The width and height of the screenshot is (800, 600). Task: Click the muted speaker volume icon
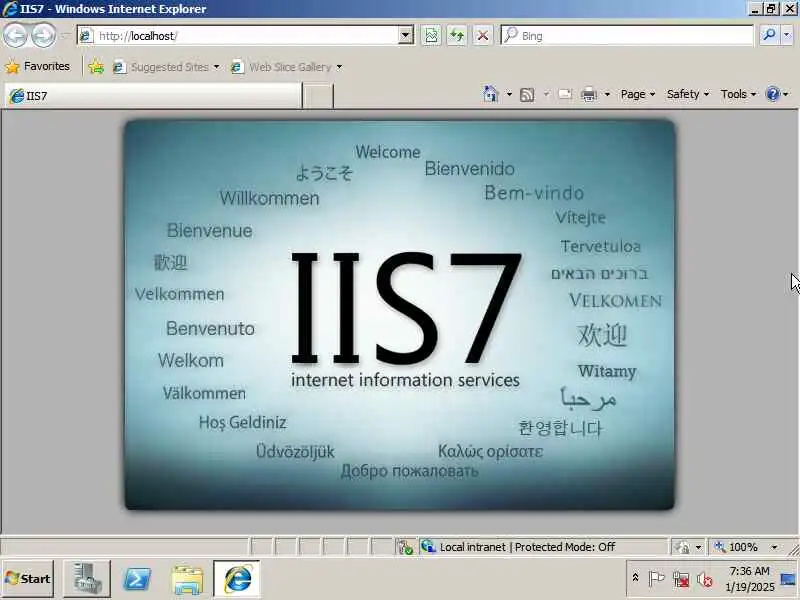tap(705, 579)
